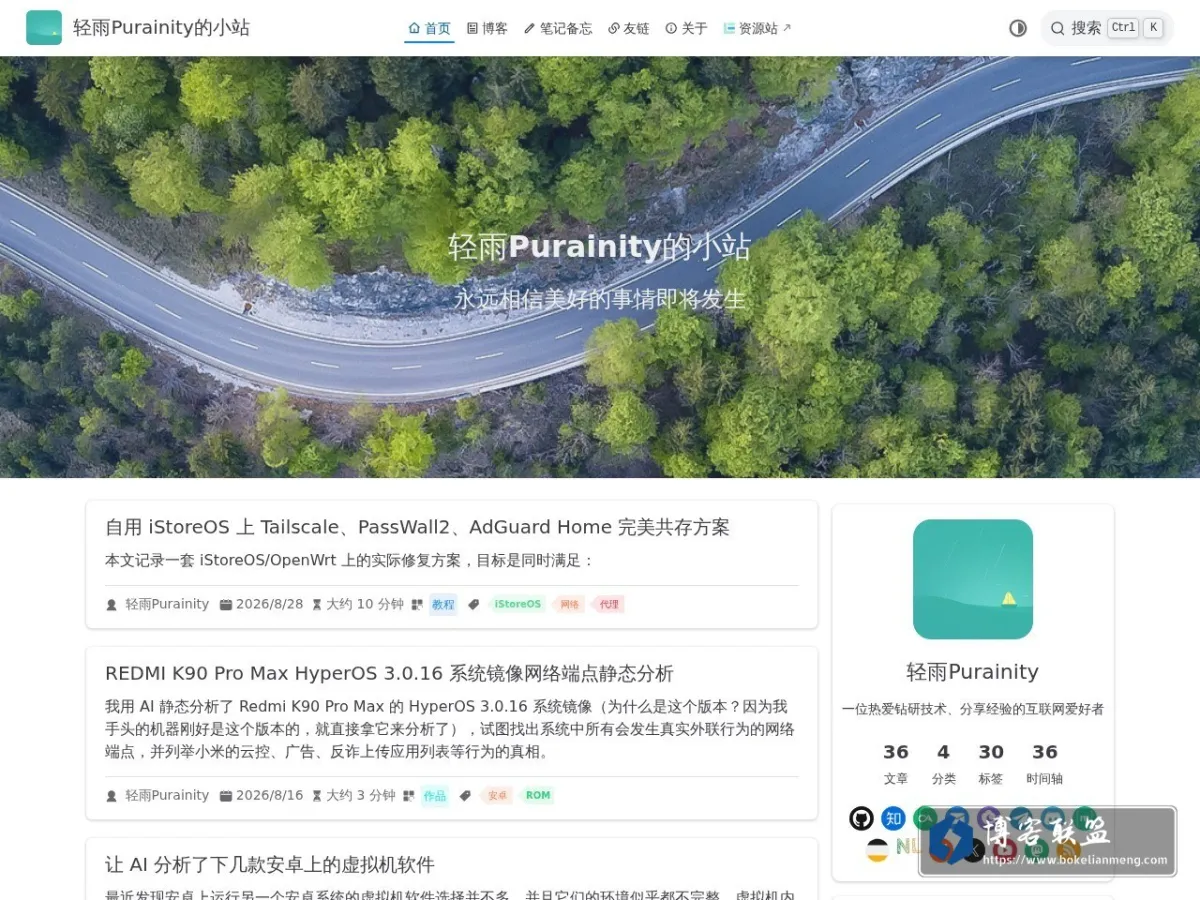Screen dimensions: 1200x900
Task: Open the 36 文章 articles count
Action: click(x=896, y=763)
